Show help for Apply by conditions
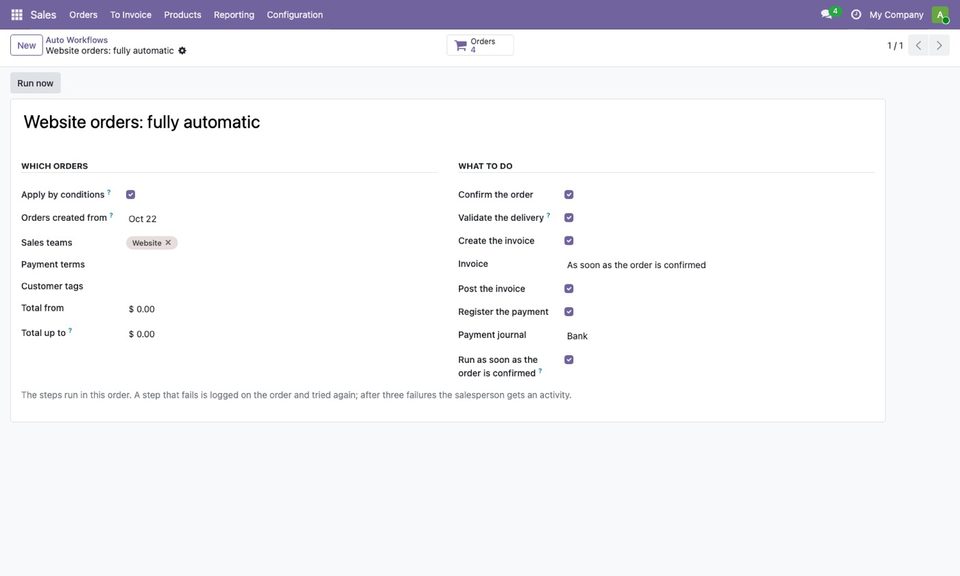 (x=109, y=192)
